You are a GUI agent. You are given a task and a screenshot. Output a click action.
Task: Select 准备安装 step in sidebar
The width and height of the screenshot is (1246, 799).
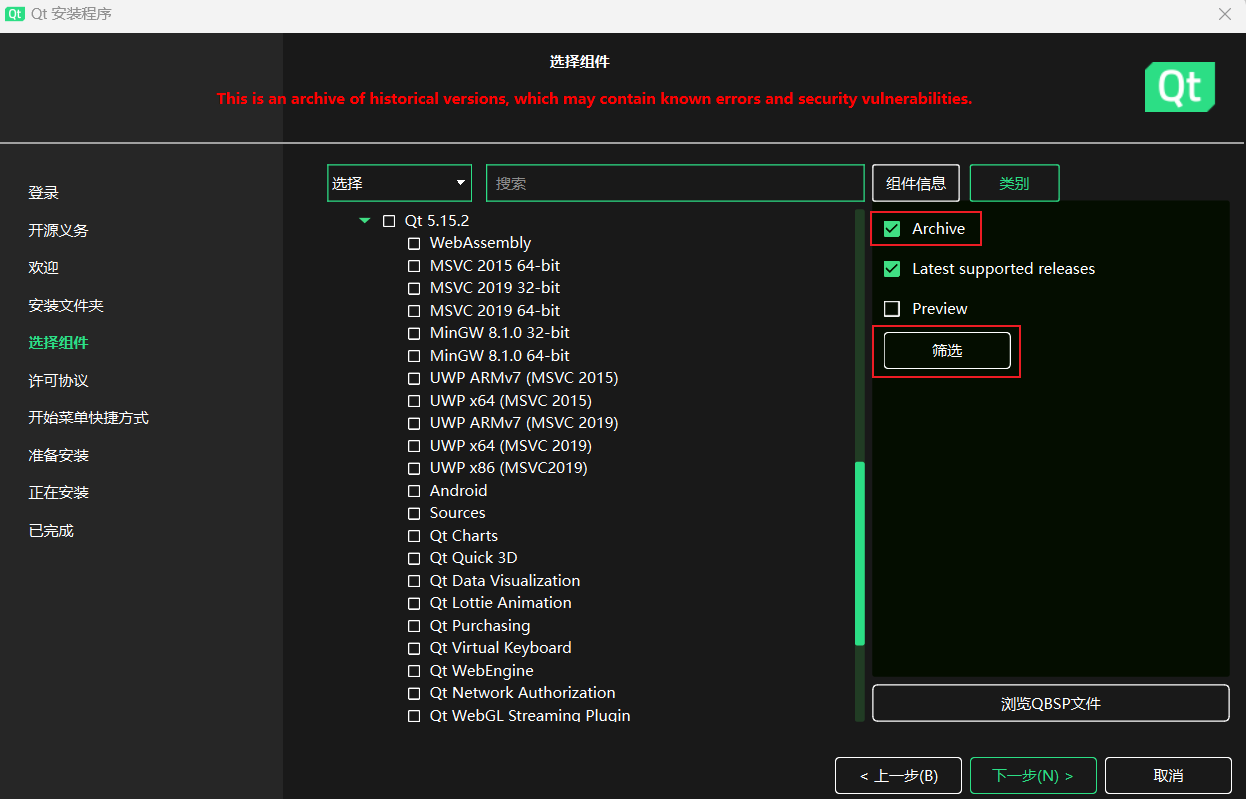(58, 455)
